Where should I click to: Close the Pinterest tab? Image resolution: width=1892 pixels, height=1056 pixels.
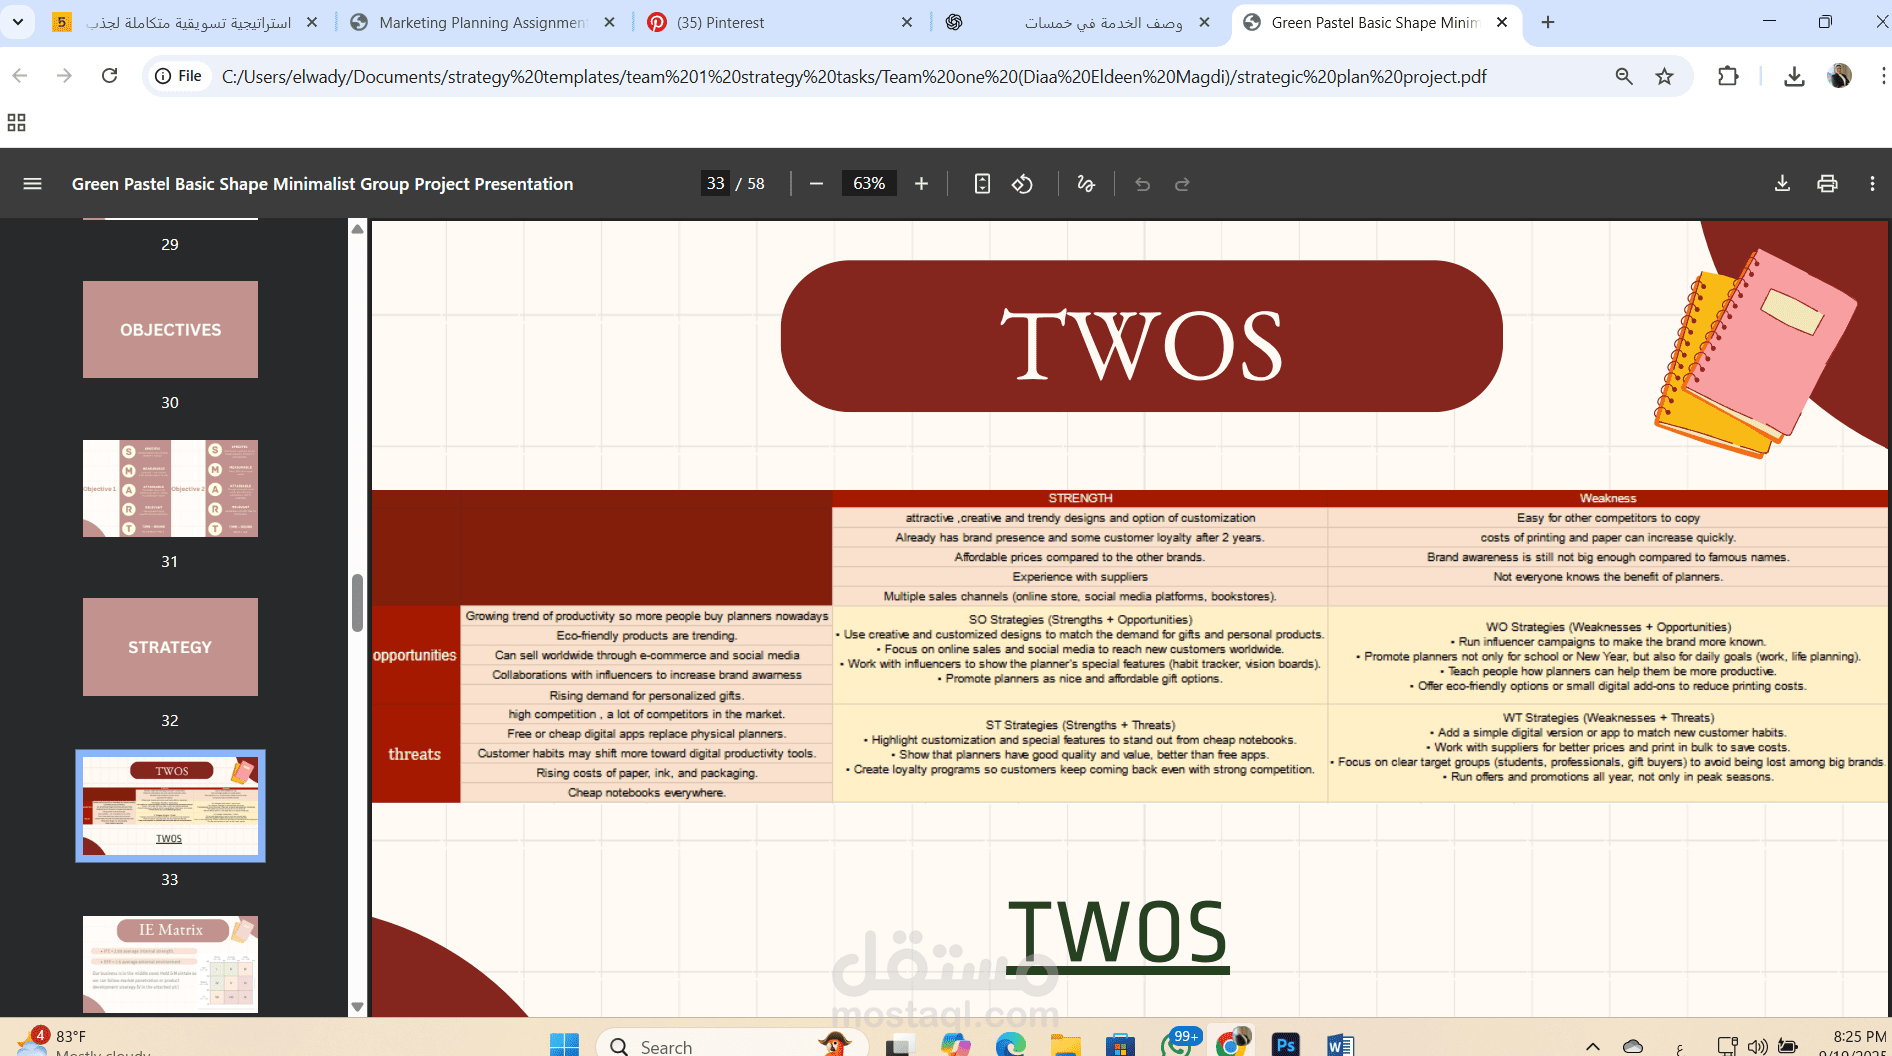click(x=907, y=22)
